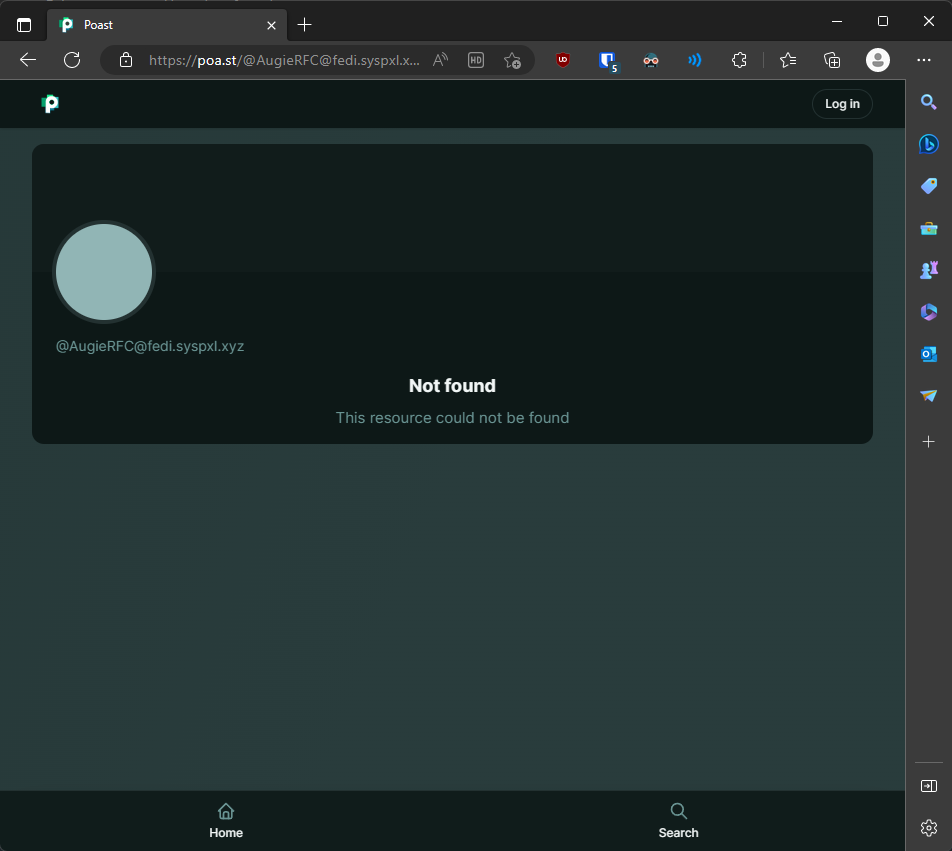Reload the current page
952x851 pixels.
pos(72,60)
